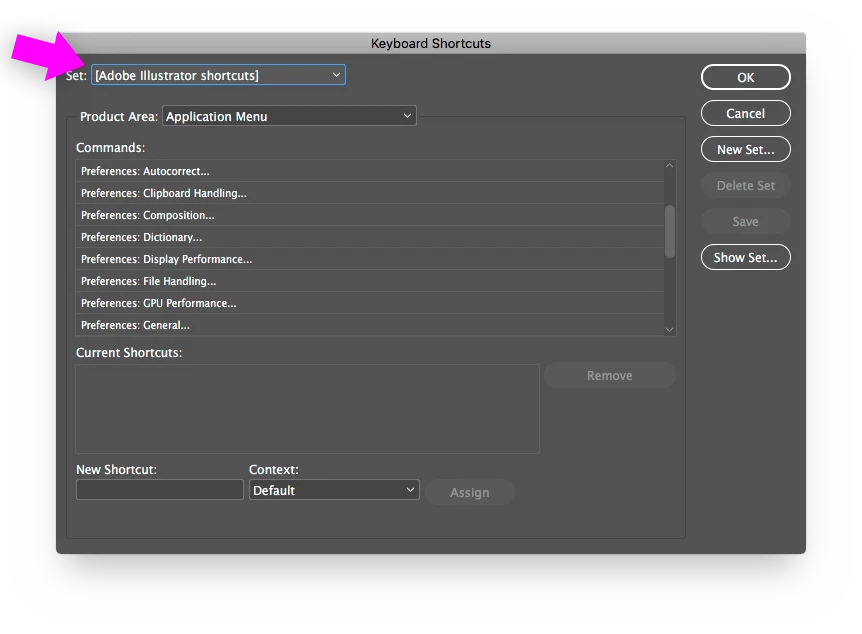Open the Product Area dropdown
The width and height of the screenshot is (862, 634).
coord(289,116)
